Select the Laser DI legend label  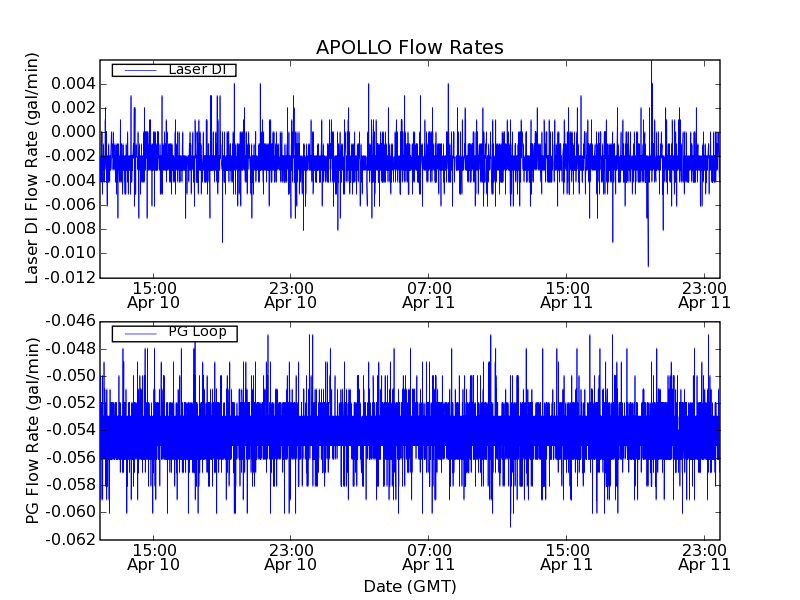tap(197, 69)
